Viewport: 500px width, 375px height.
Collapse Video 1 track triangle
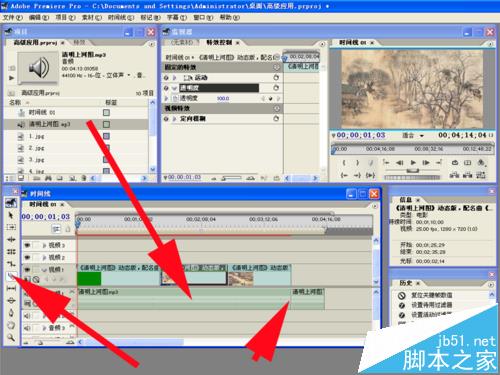[44, 269]
